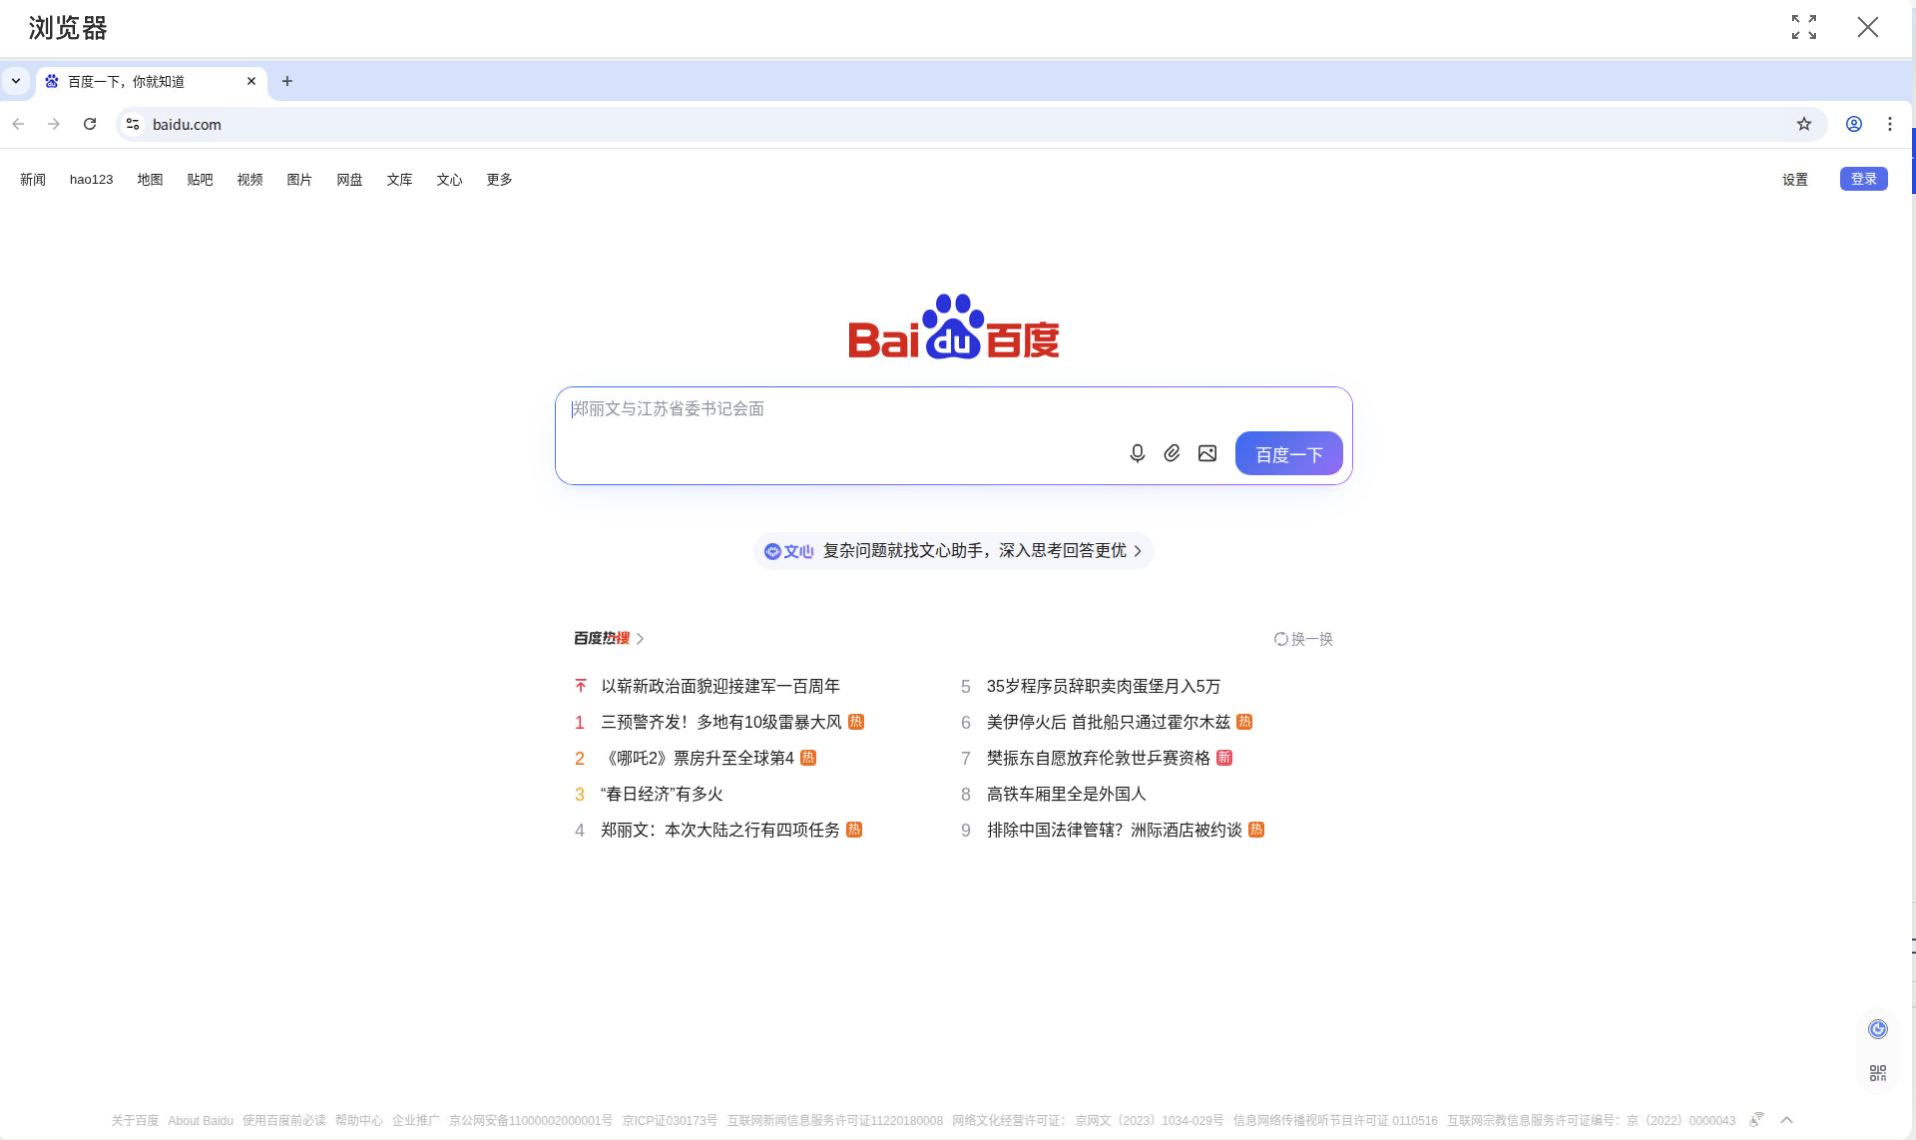Toggle fullscreen for browser panel
Screen dimensions: 1916x1140
pos(1803,27)
